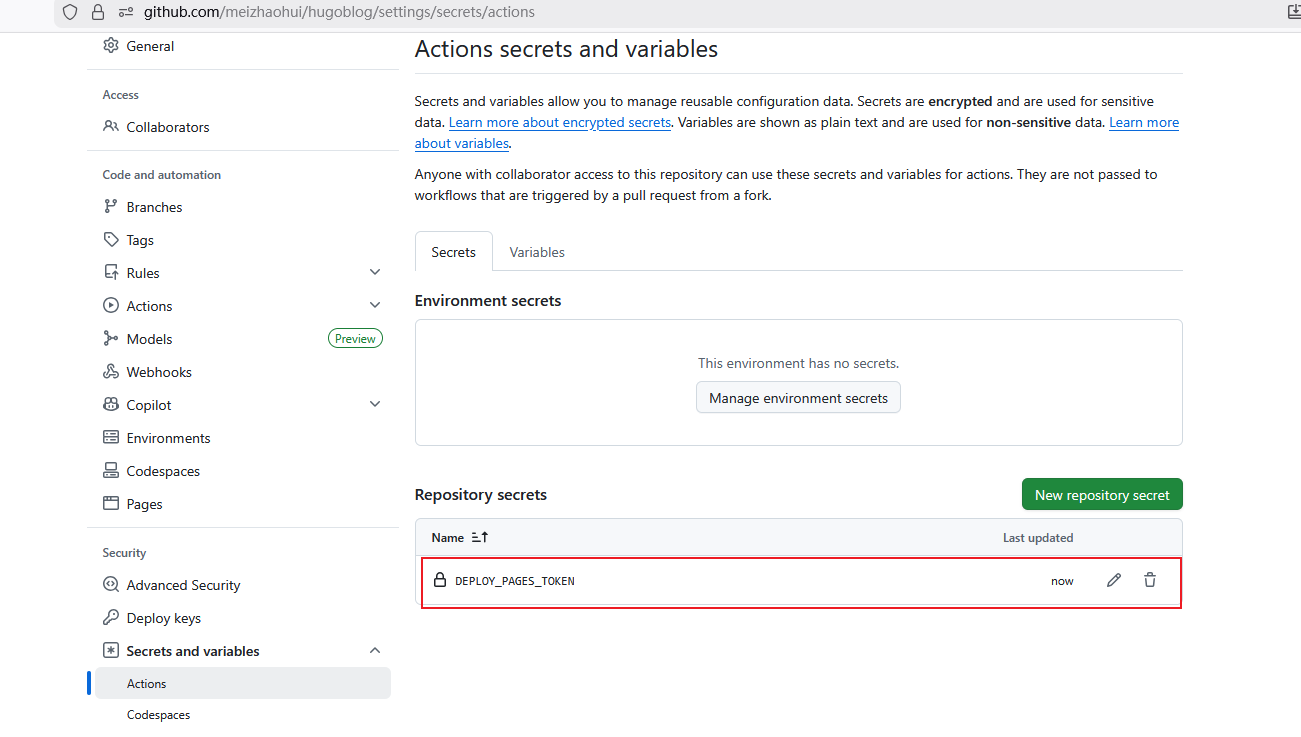Click New repository secret button

coord(1102,495)
